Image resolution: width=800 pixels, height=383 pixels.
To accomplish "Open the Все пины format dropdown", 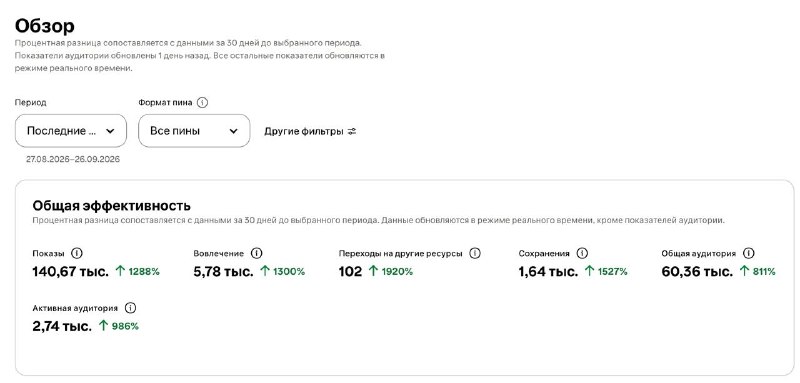I will (194, 131).
